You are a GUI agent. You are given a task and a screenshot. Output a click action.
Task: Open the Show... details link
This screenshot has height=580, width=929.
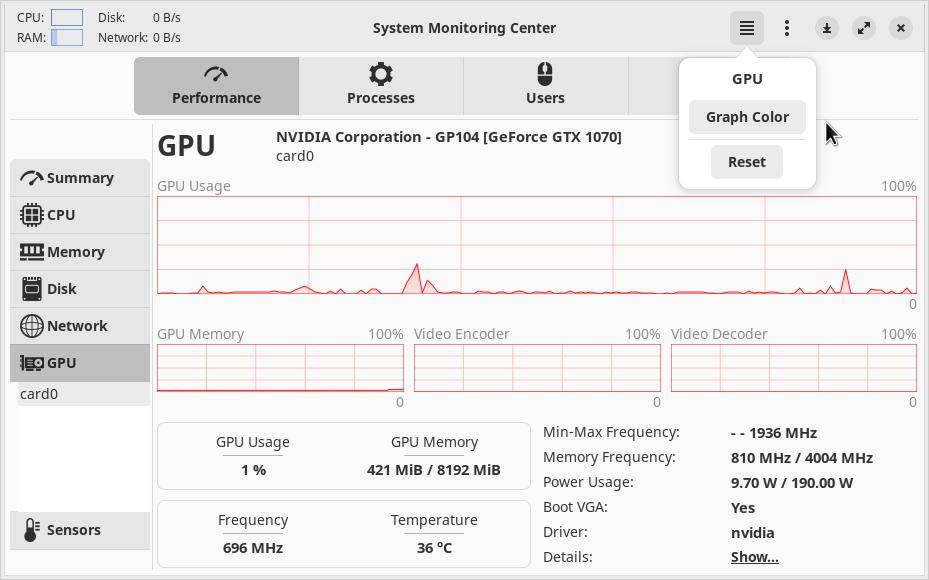coord(754,557)
